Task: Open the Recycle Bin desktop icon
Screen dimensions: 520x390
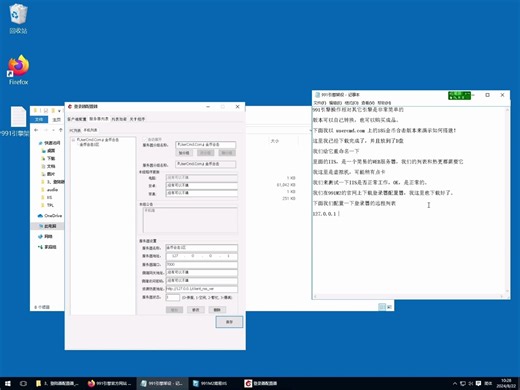Action: pos(18,19)
